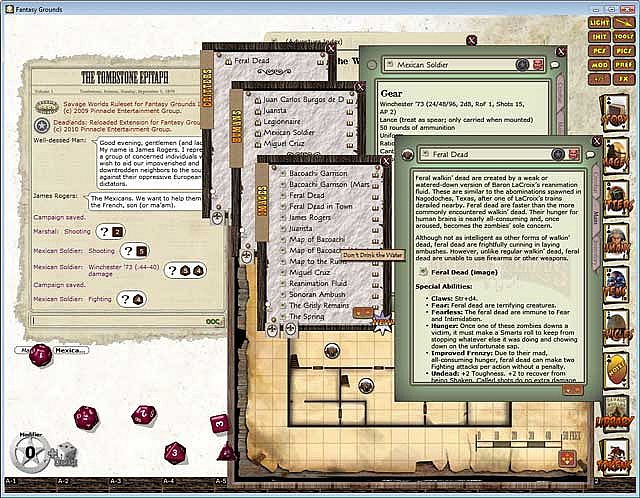Open James Rogers image entry
The height and width of the screenshot is (498, 640).
[x=310, y=218]
